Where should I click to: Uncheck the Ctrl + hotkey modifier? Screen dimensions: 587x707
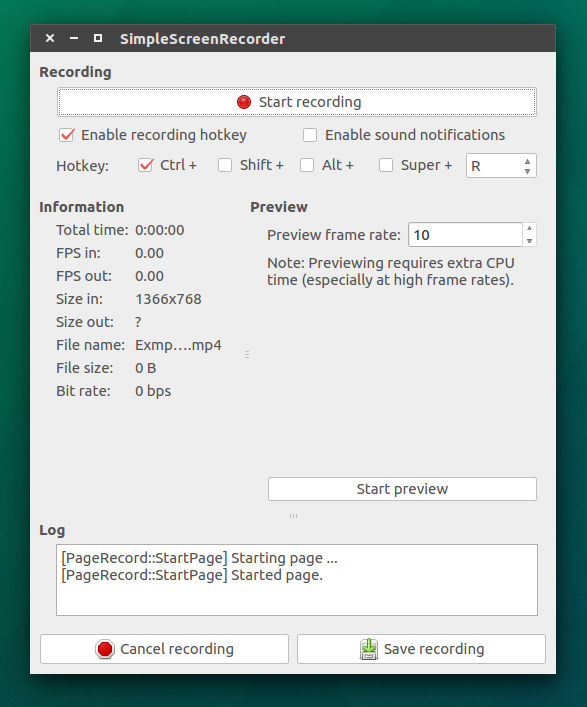click(x=146, y=165)
